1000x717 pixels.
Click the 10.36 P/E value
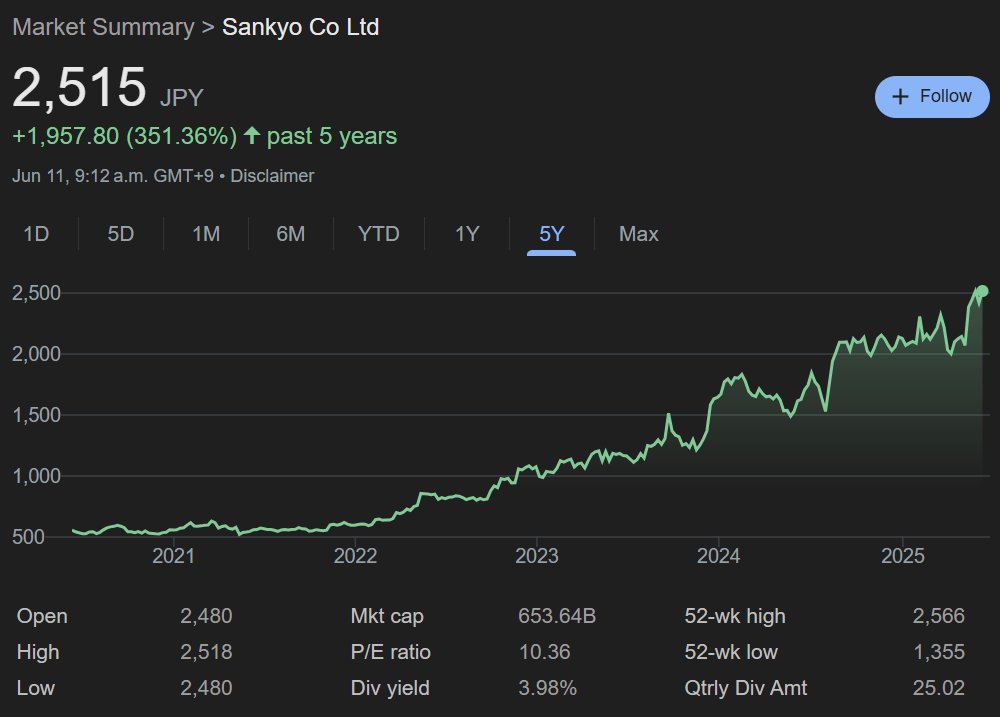(545, 652)
